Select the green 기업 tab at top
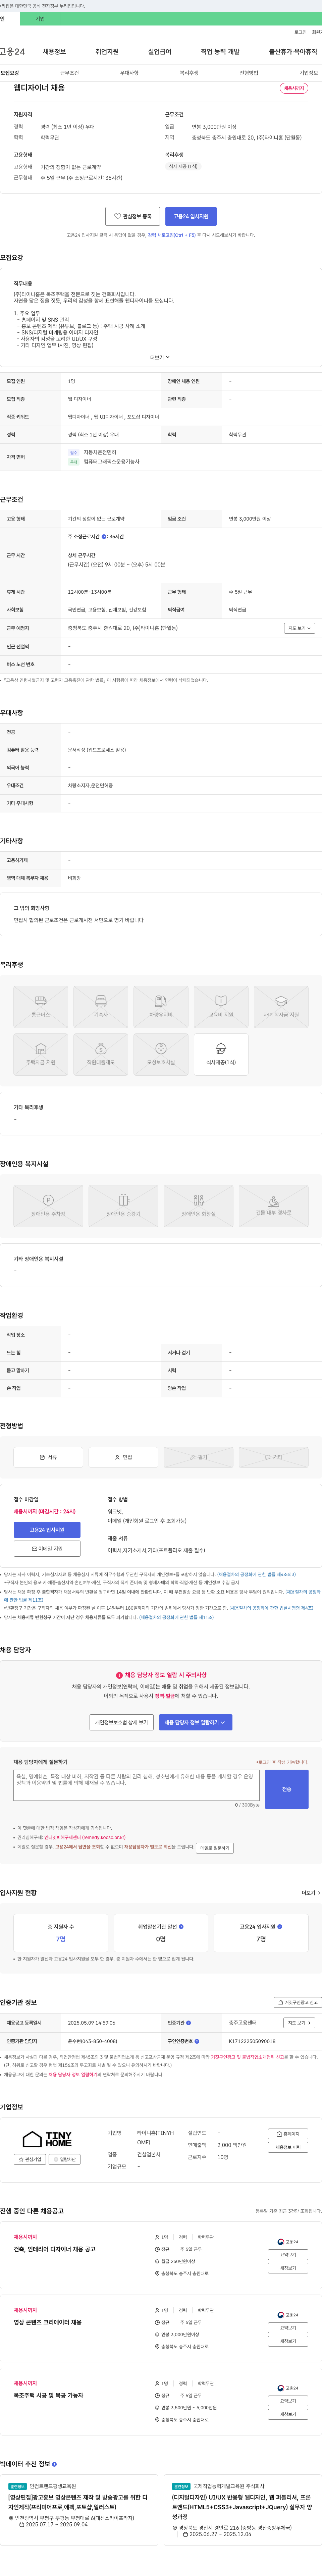The width and height of the screenshot is (322, 2576). 40,19
